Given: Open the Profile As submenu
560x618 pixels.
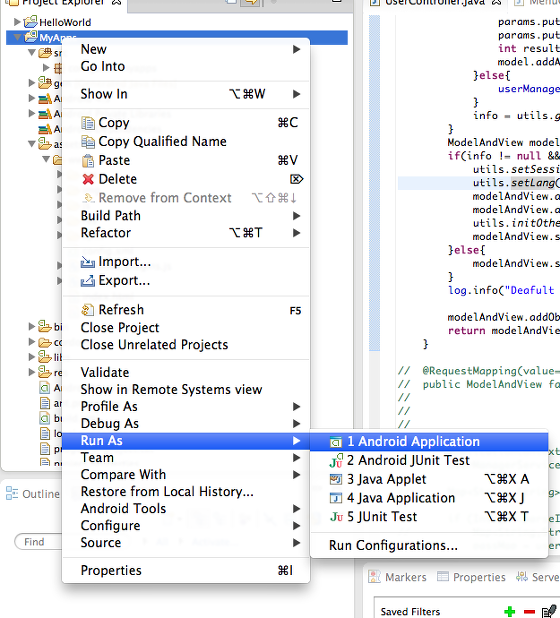Looking at the screenshot, I should [186, 407].
